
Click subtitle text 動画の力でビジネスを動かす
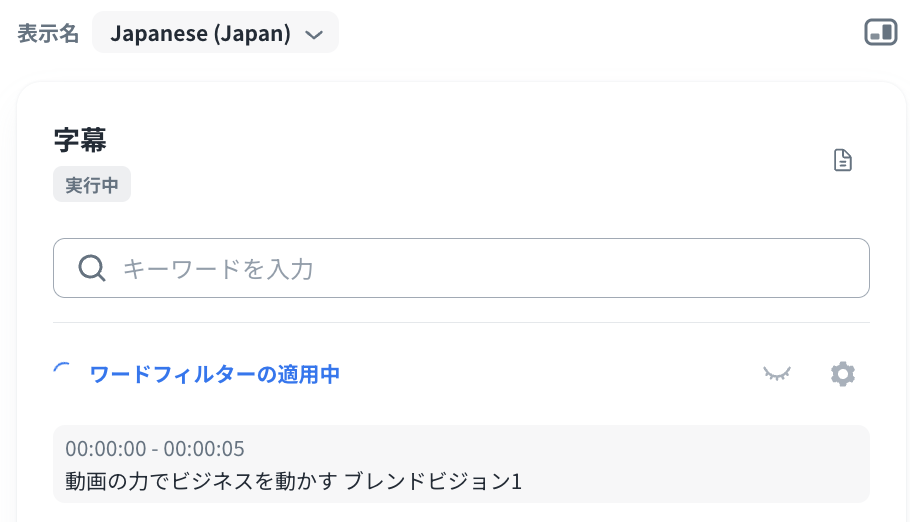pyautogui.click(x=200, y=481)
